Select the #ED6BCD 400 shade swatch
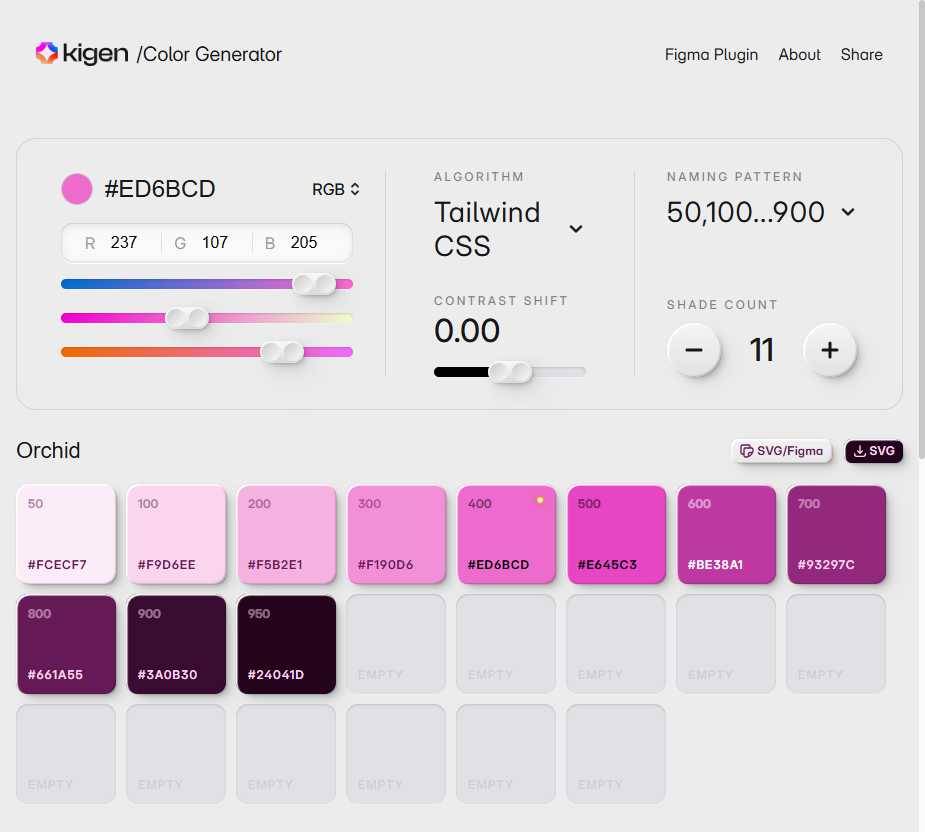The image size is (925, 832). coord(506,535)
